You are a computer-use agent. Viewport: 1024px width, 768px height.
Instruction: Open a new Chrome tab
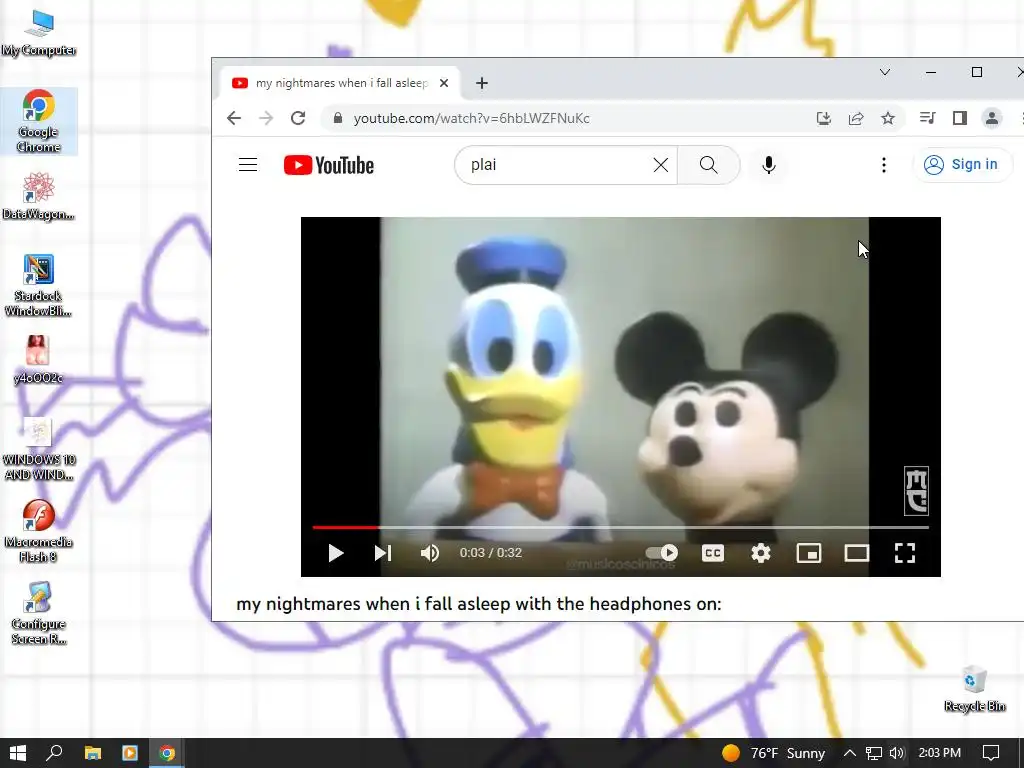(x=481, y=83)
